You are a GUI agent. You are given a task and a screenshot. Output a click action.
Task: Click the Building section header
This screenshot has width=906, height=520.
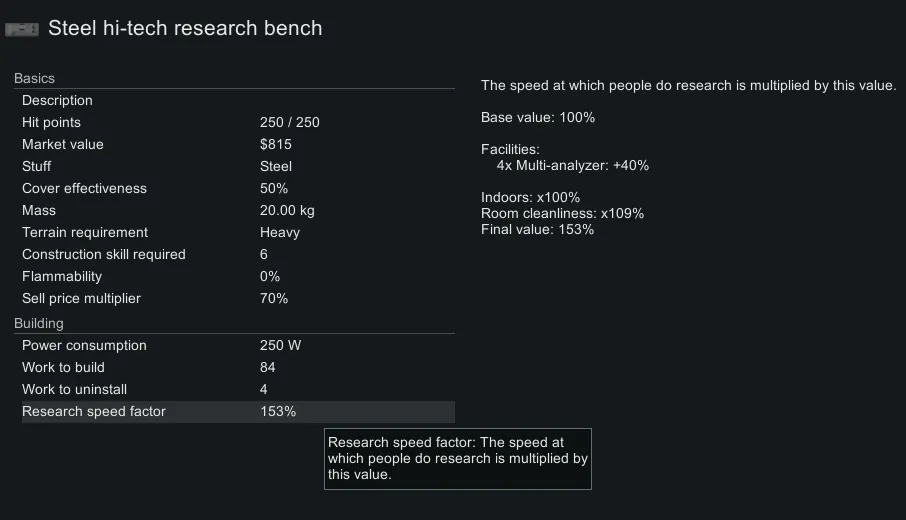click(x=39, y=323)
